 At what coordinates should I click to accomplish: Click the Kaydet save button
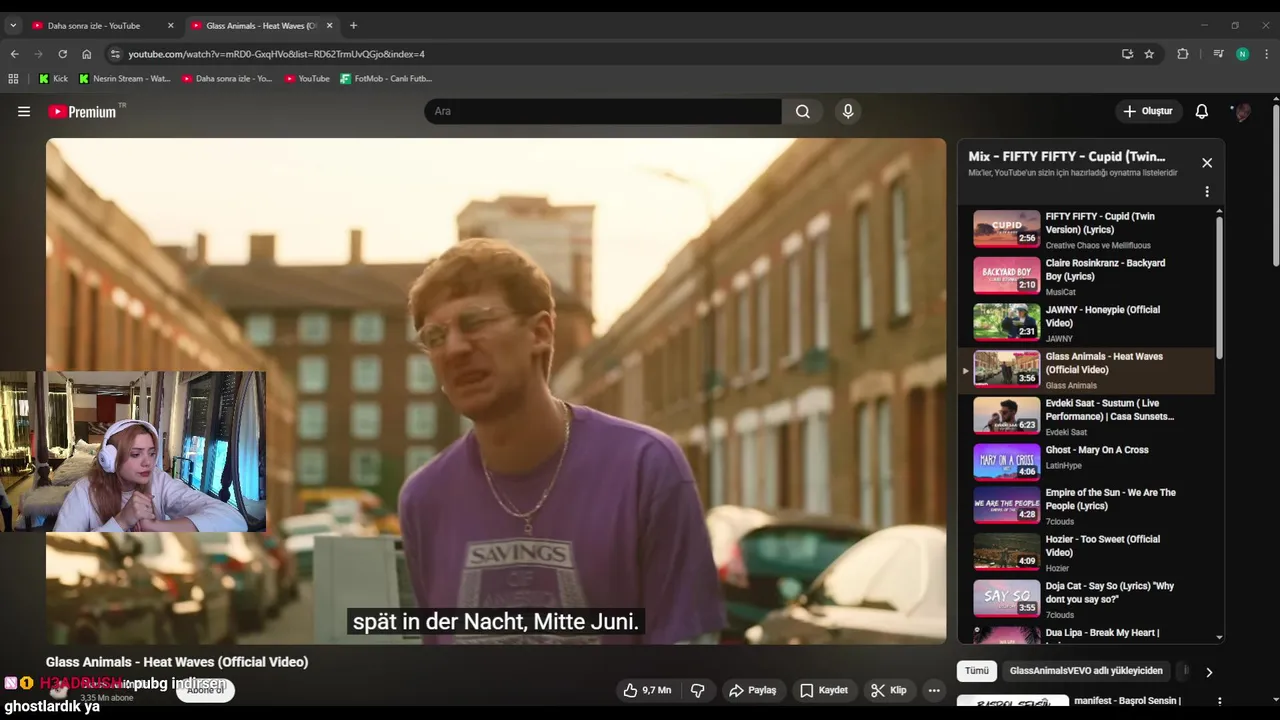(x=824, y=690)
